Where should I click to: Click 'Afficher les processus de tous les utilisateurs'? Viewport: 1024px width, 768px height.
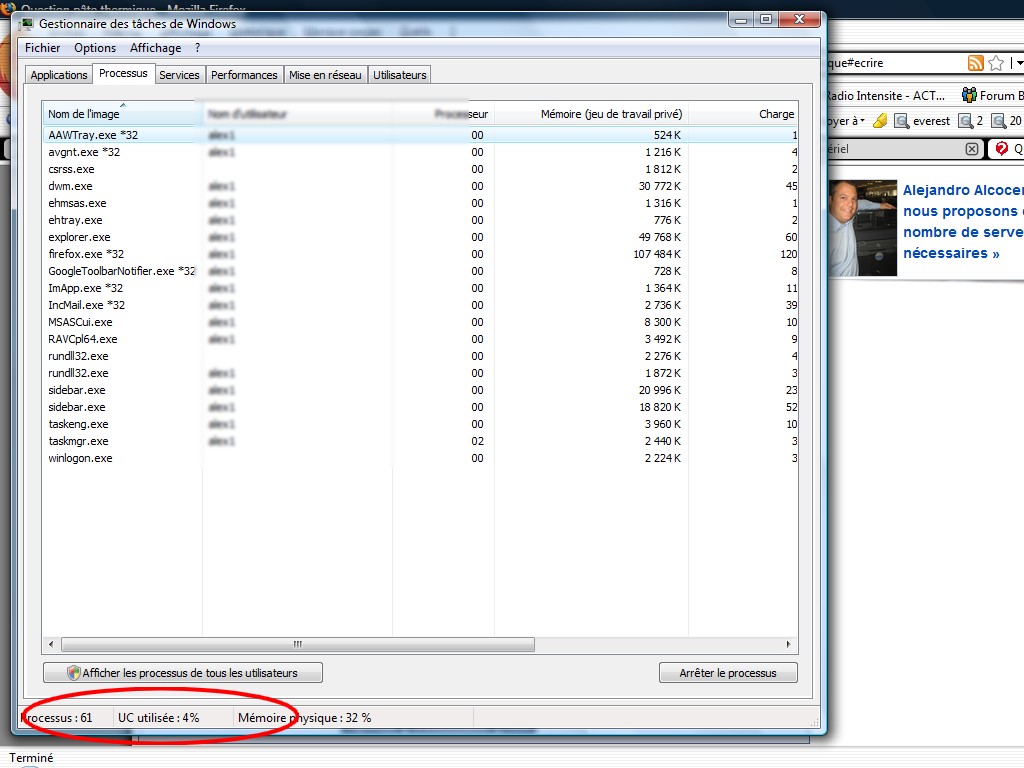pos(183,673)
